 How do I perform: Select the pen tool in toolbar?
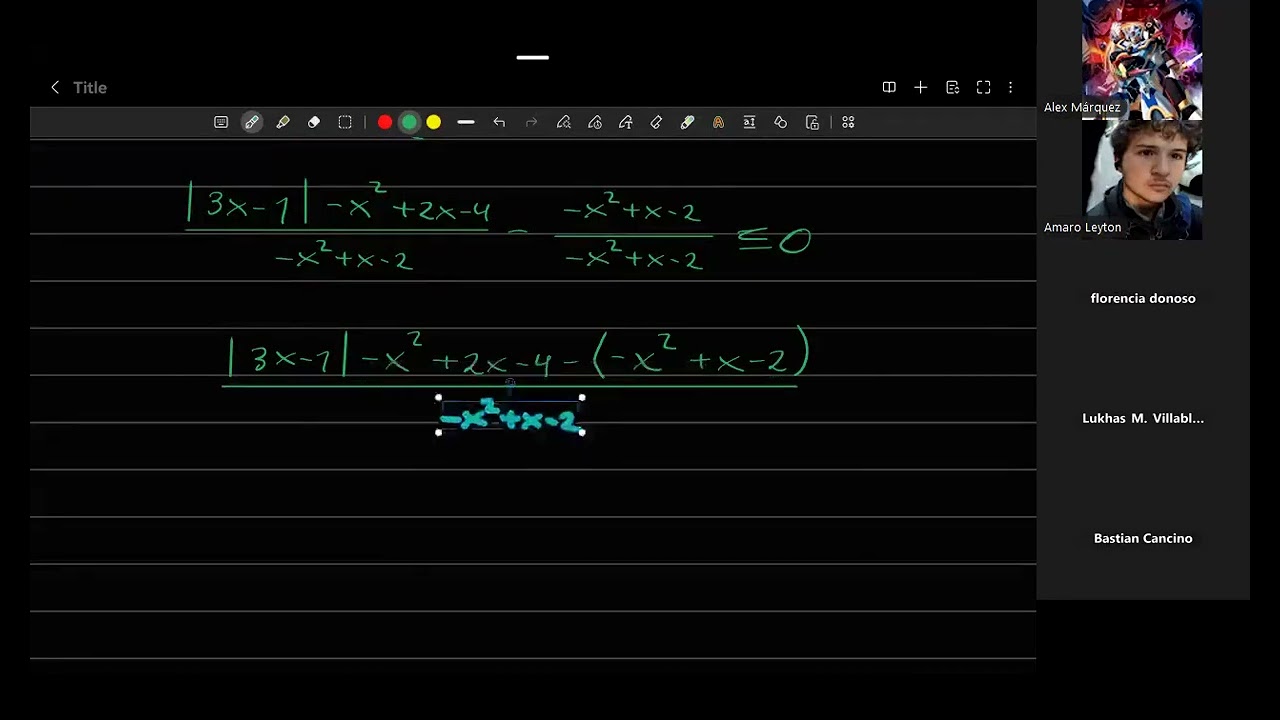(252, 122)
